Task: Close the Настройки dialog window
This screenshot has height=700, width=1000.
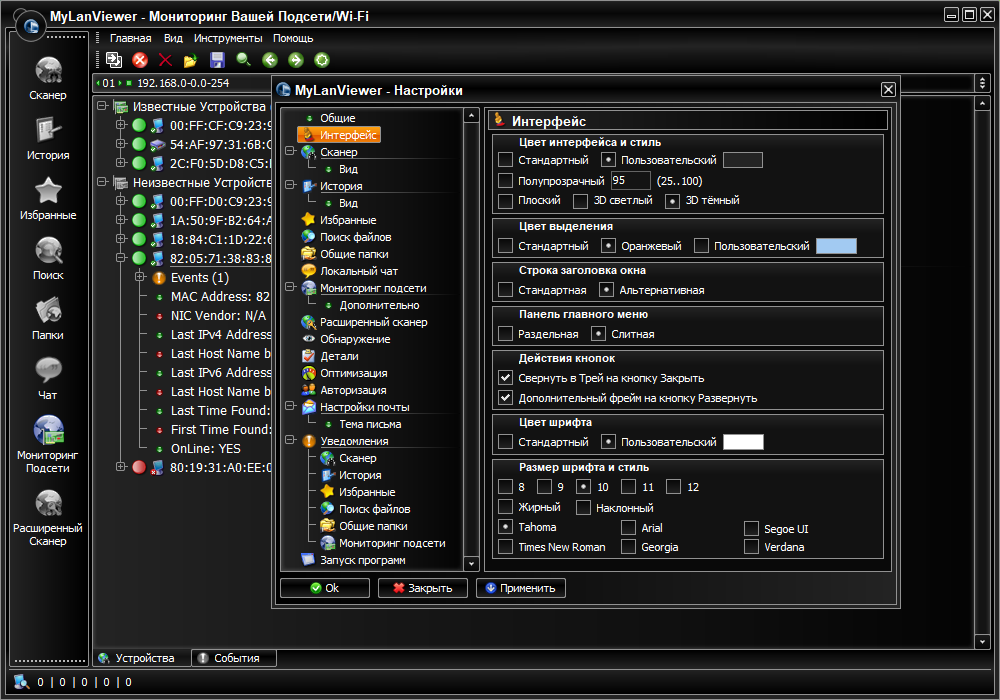Action: point(888,89)
